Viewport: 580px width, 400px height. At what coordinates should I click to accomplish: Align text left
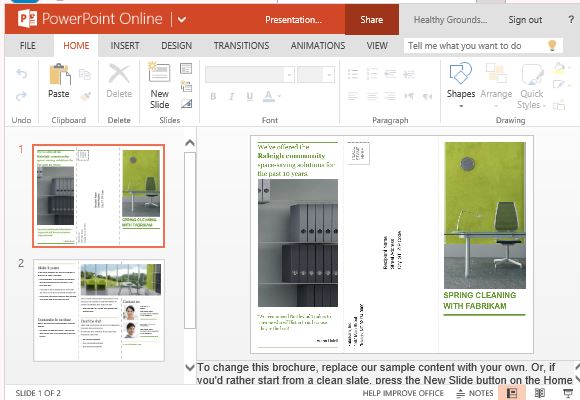(x=353, y=97)
